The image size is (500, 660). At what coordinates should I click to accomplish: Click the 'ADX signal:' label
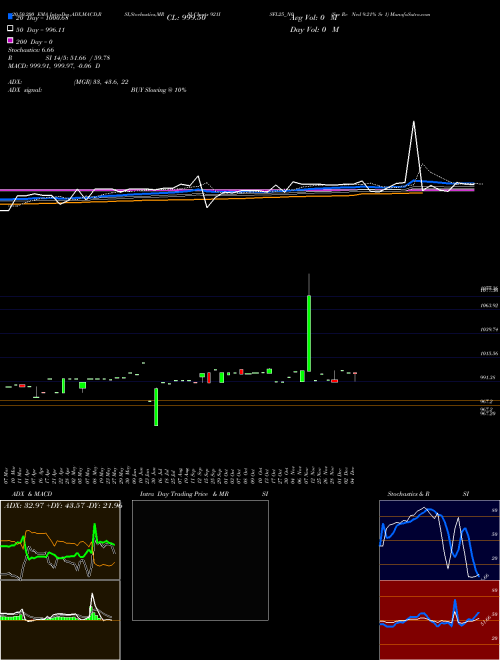24,90
